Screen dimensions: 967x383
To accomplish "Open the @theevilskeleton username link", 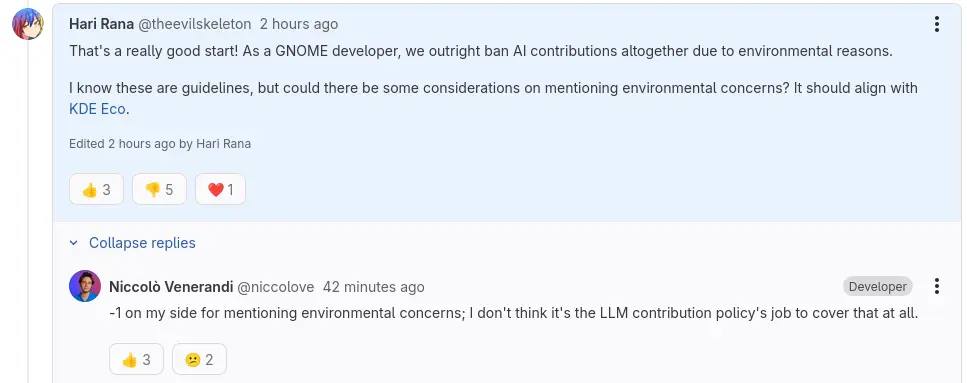I will click(194, 24).
